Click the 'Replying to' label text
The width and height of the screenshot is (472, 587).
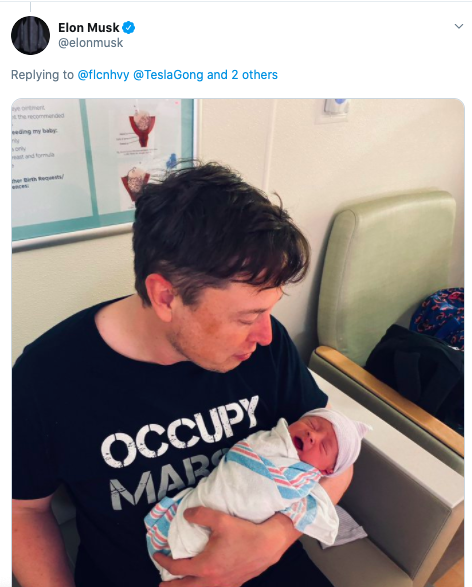[x=42, y=75]
